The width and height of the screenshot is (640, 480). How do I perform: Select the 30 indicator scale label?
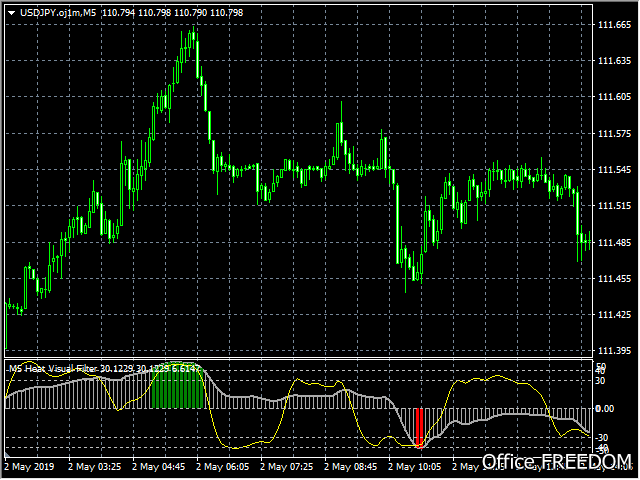[x=600, y=381]
